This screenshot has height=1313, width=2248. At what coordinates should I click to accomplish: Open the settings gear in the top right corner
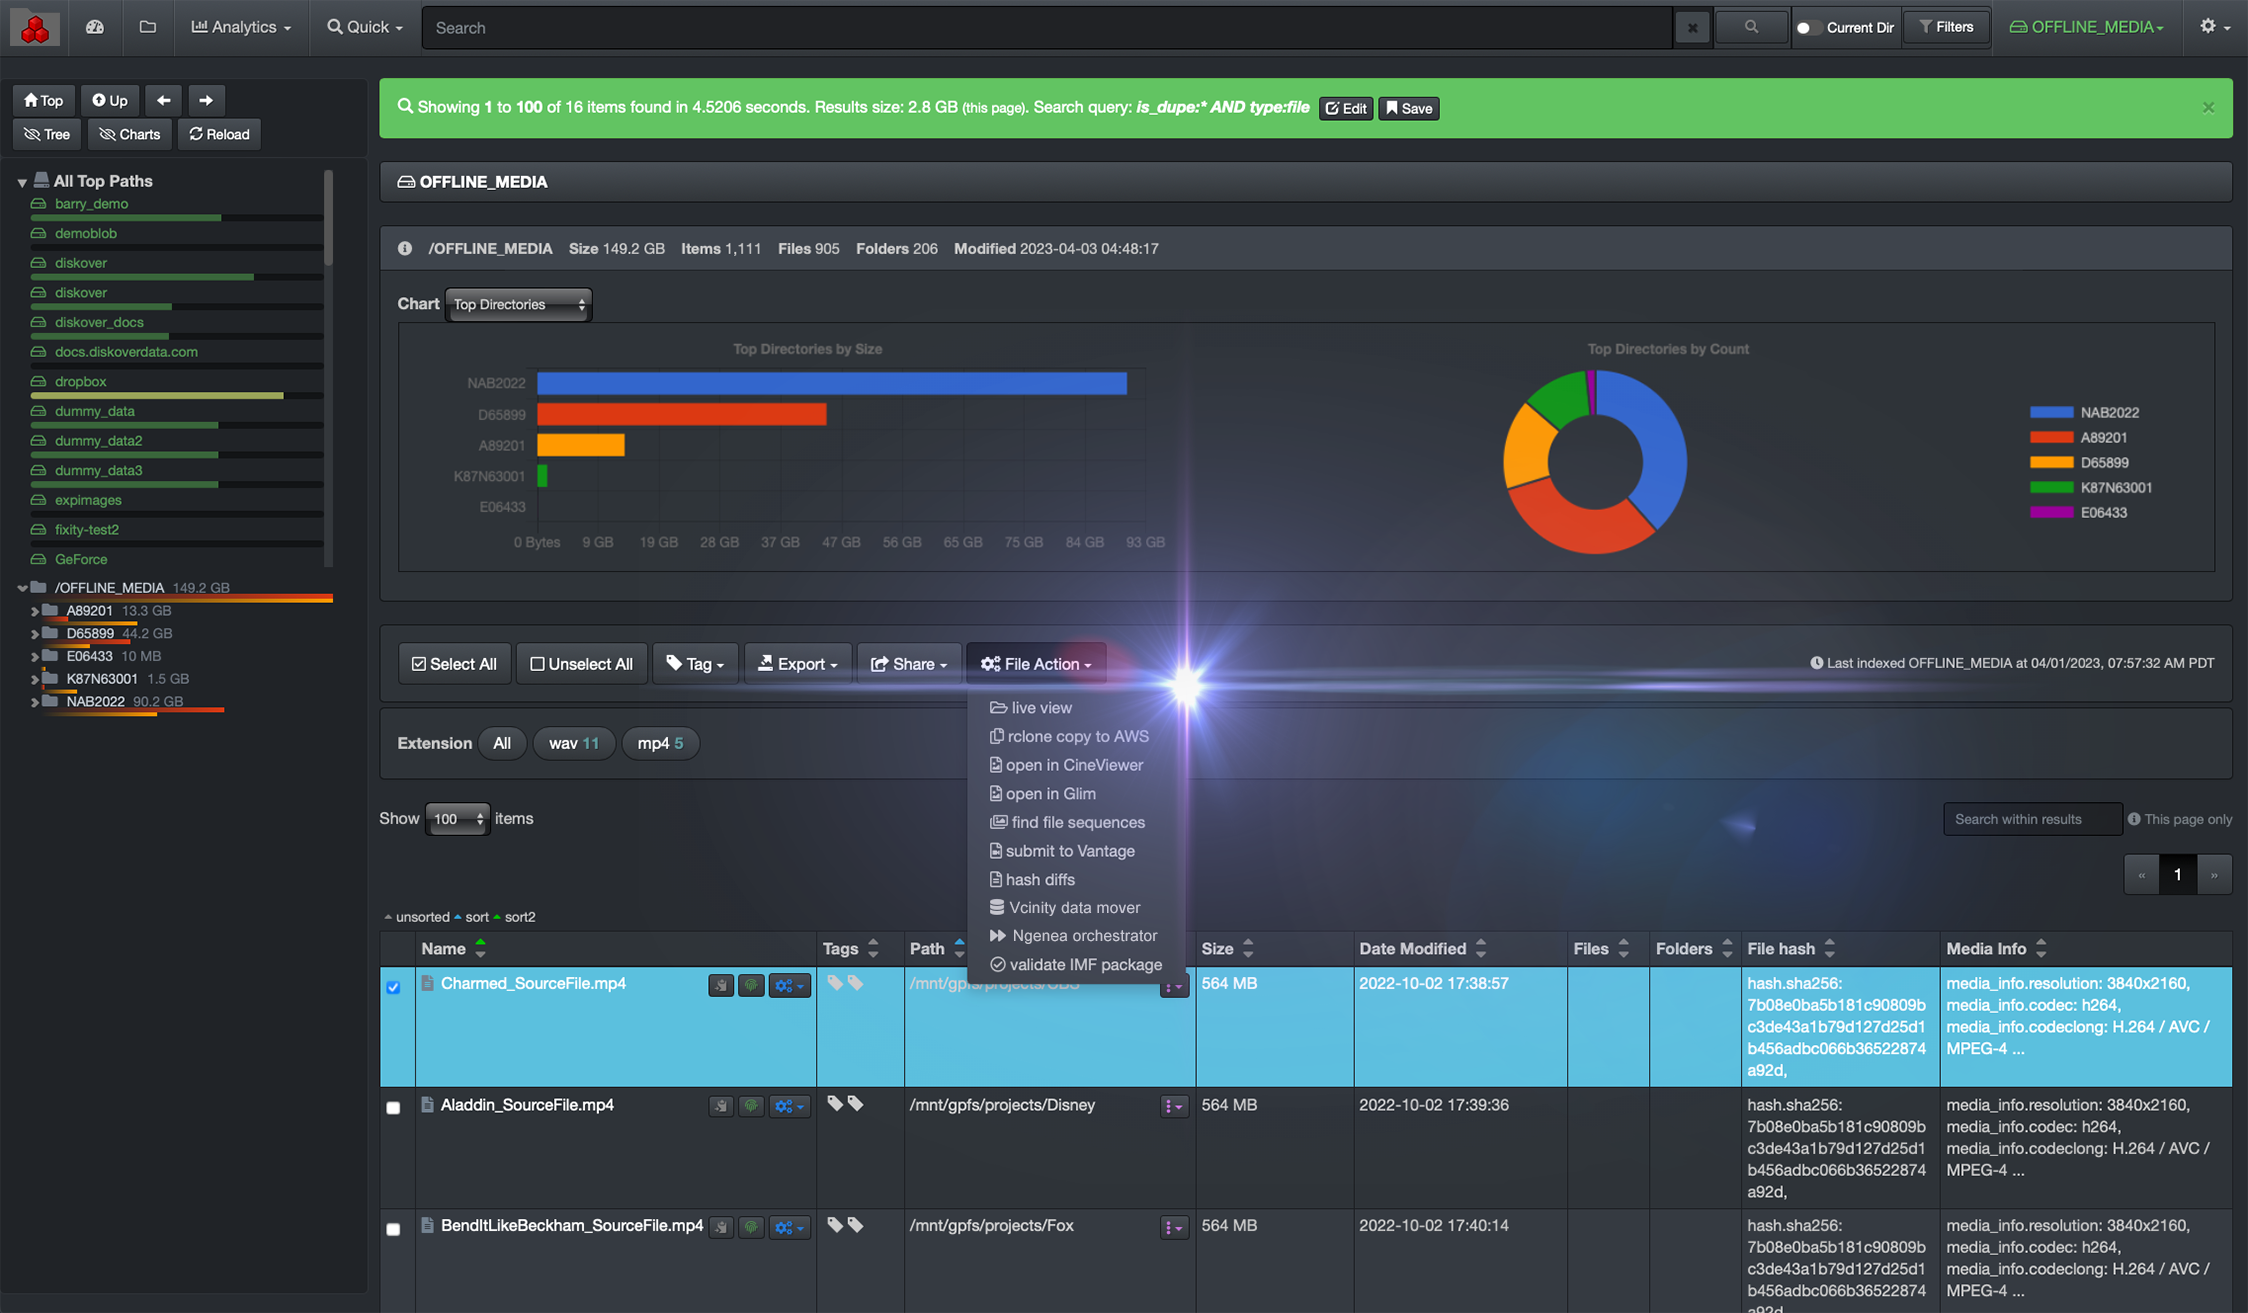tap(2209, 27)
